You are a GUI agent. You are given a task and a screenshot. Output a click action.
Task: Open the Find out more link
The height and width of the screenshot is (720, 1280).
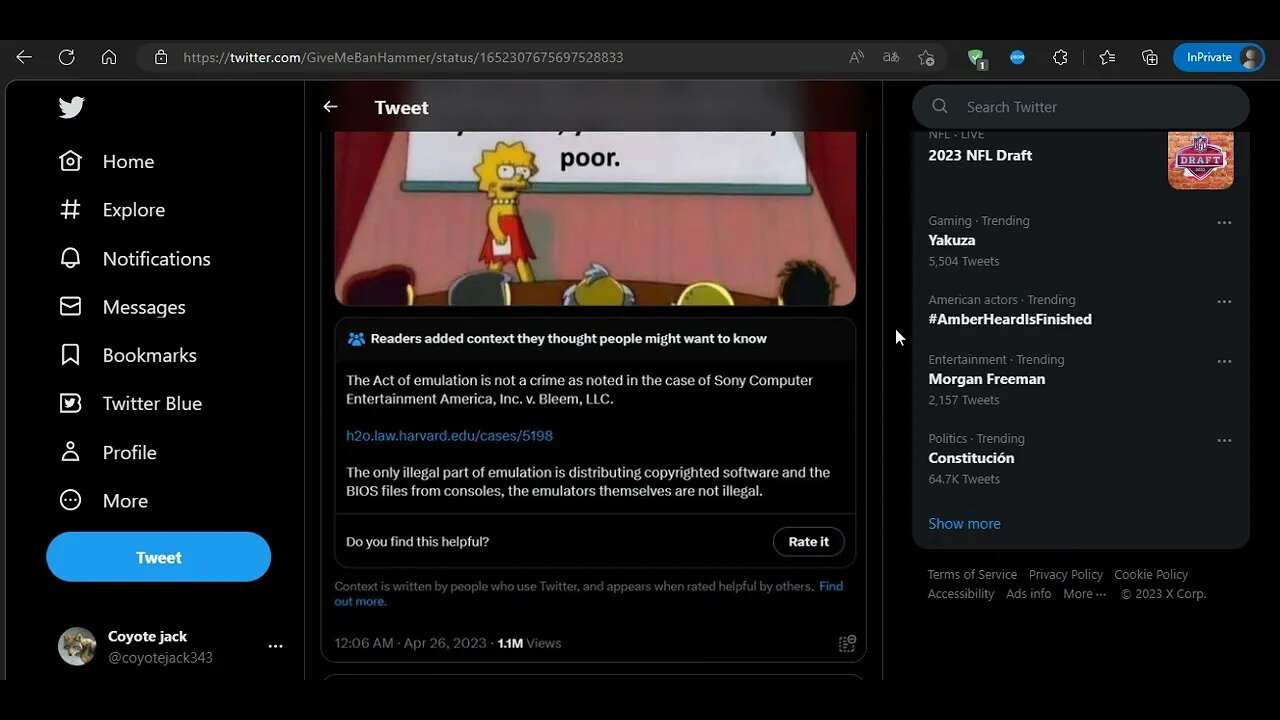(588, 594)
